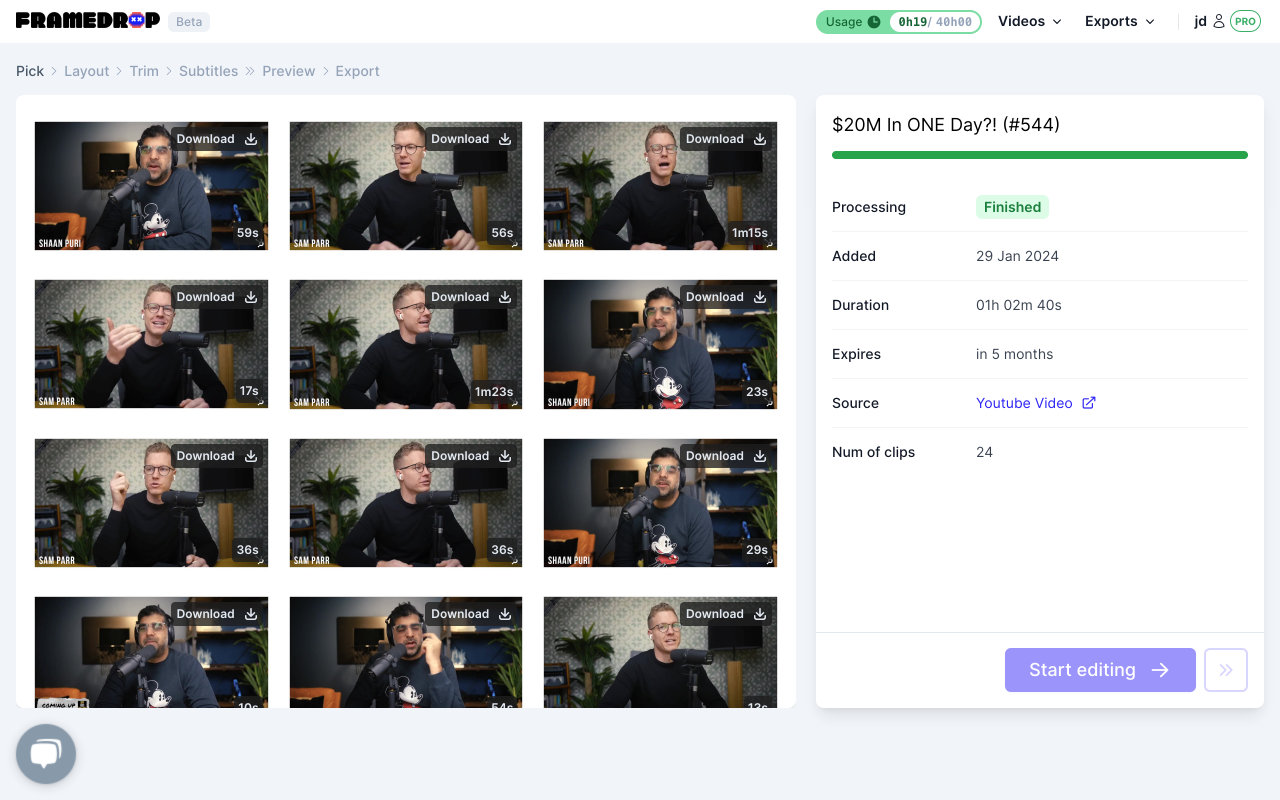Viewport: 1280px width, 800px height.
Task: Open the chat support bubble
Action: pos(46,754)
